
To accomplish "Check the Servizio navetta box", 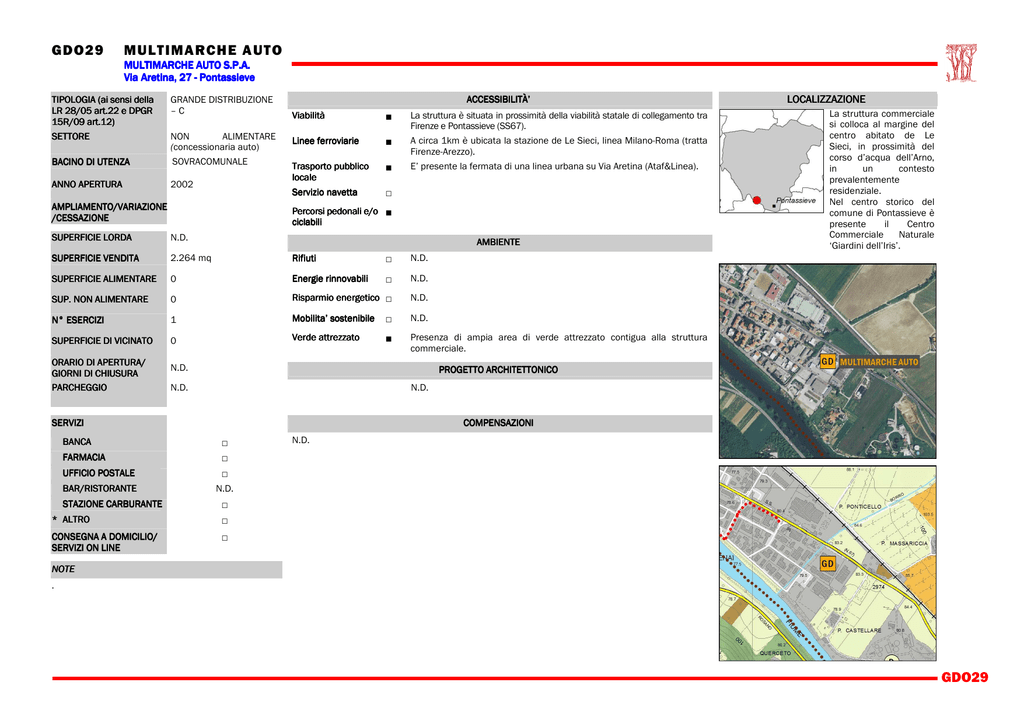I will click(389, 193).
